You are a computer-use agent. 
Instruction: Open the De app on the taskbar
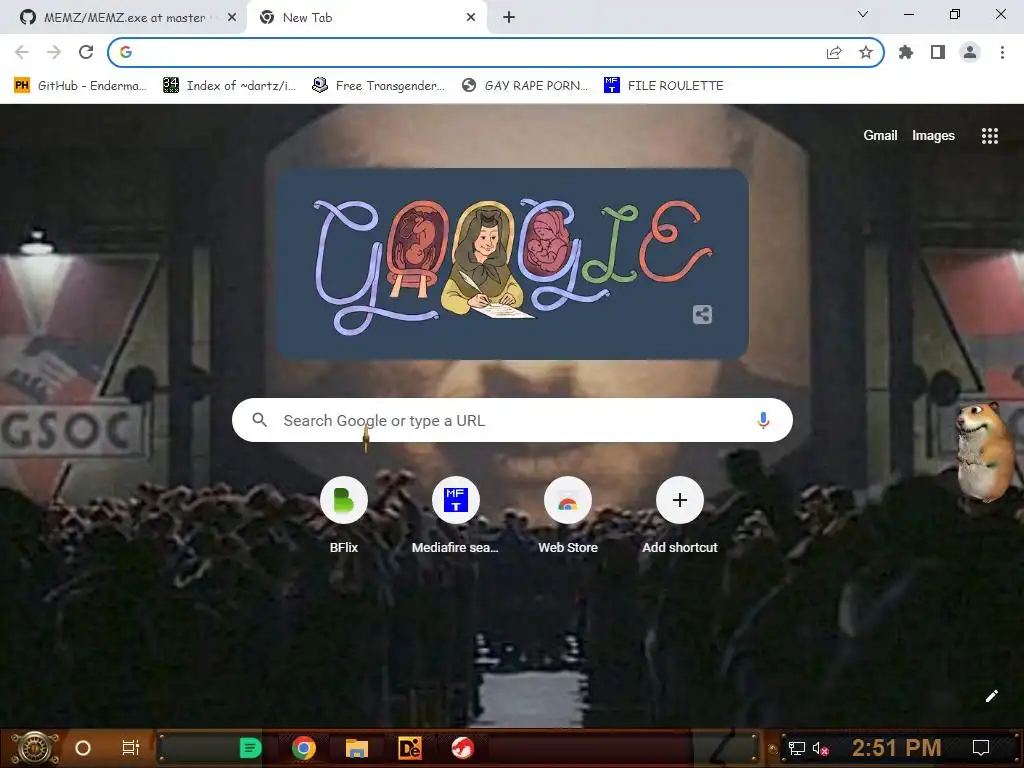coord(410,748)
